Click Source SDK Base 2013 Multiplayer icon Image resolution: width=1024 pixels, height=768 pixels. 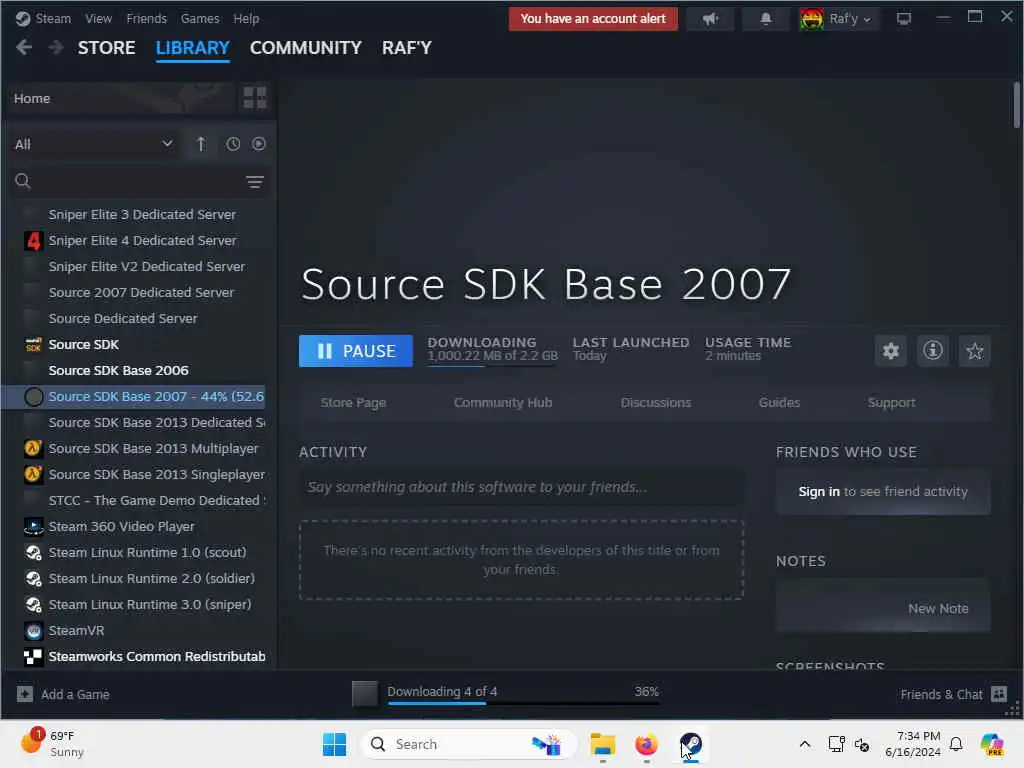[x=33, y=448]
